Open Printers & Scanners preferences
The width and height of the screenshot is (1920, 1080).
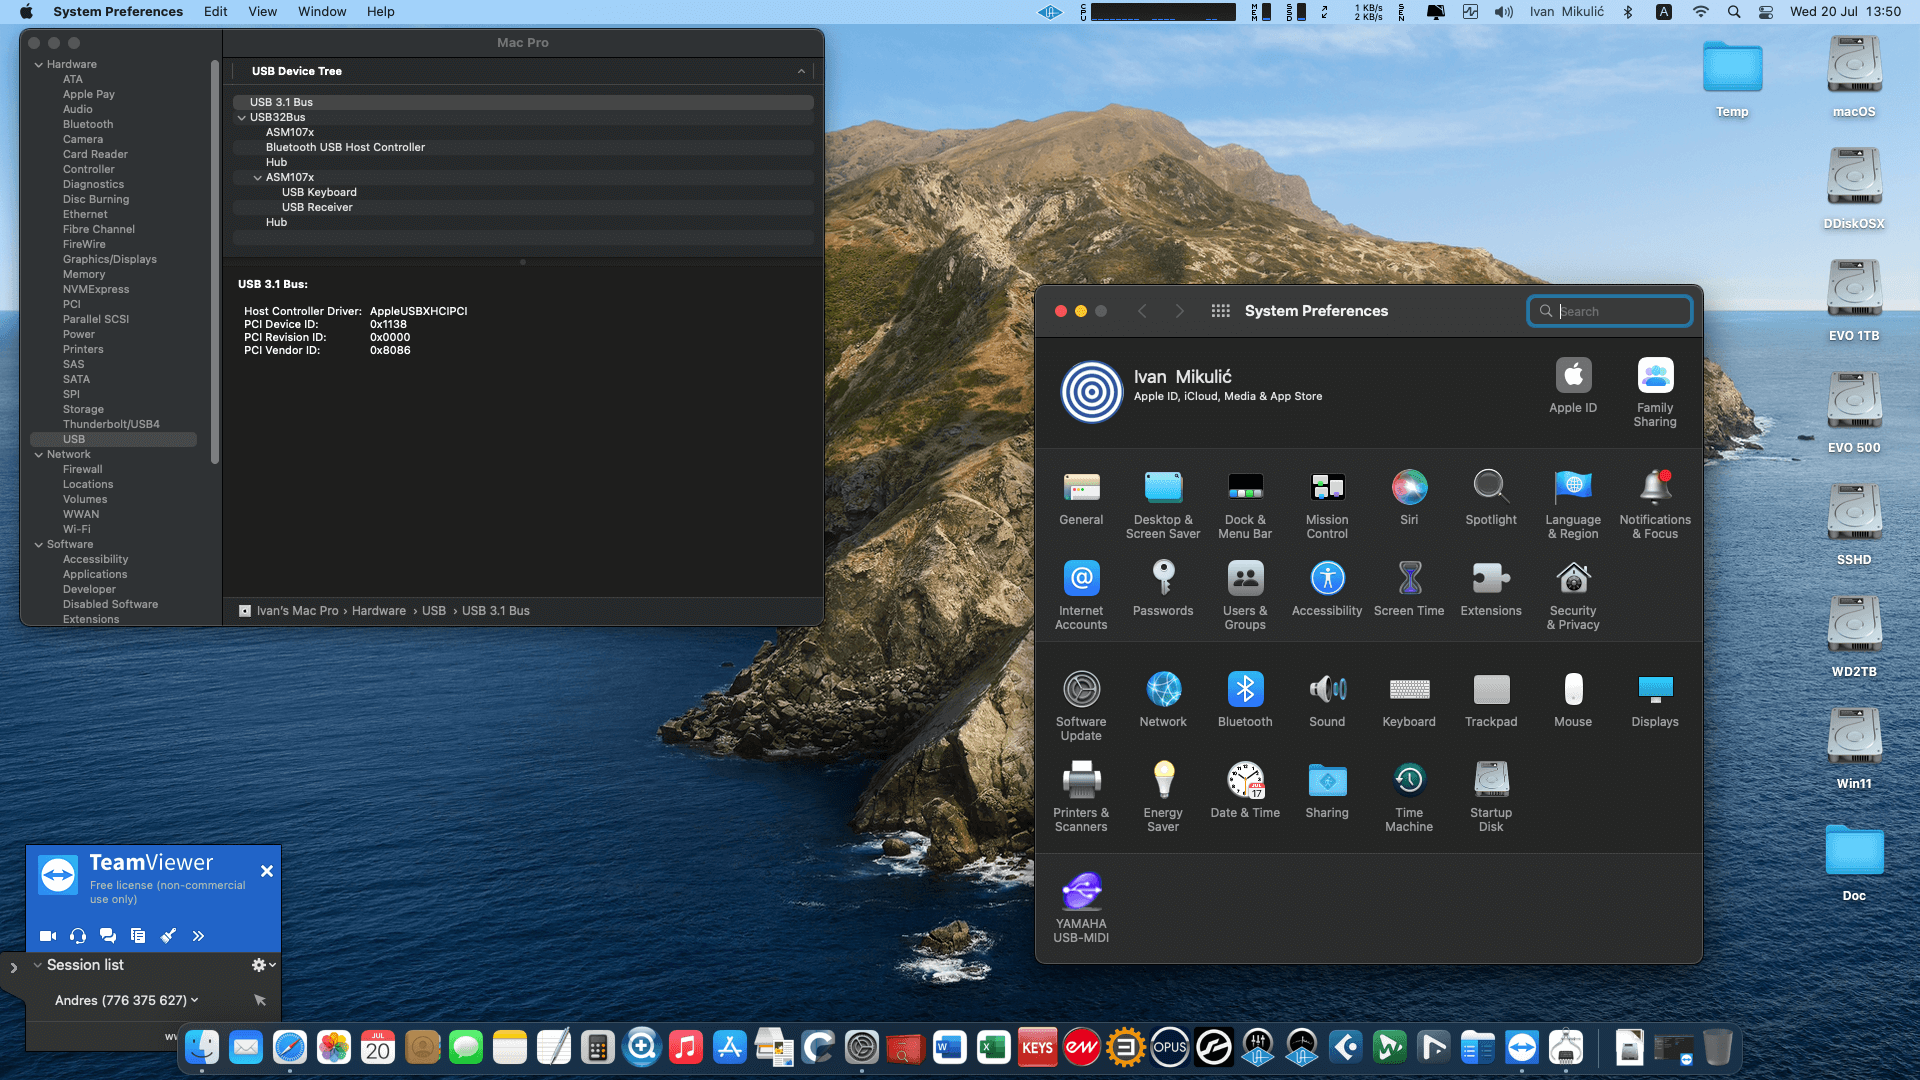(1081, 798)
